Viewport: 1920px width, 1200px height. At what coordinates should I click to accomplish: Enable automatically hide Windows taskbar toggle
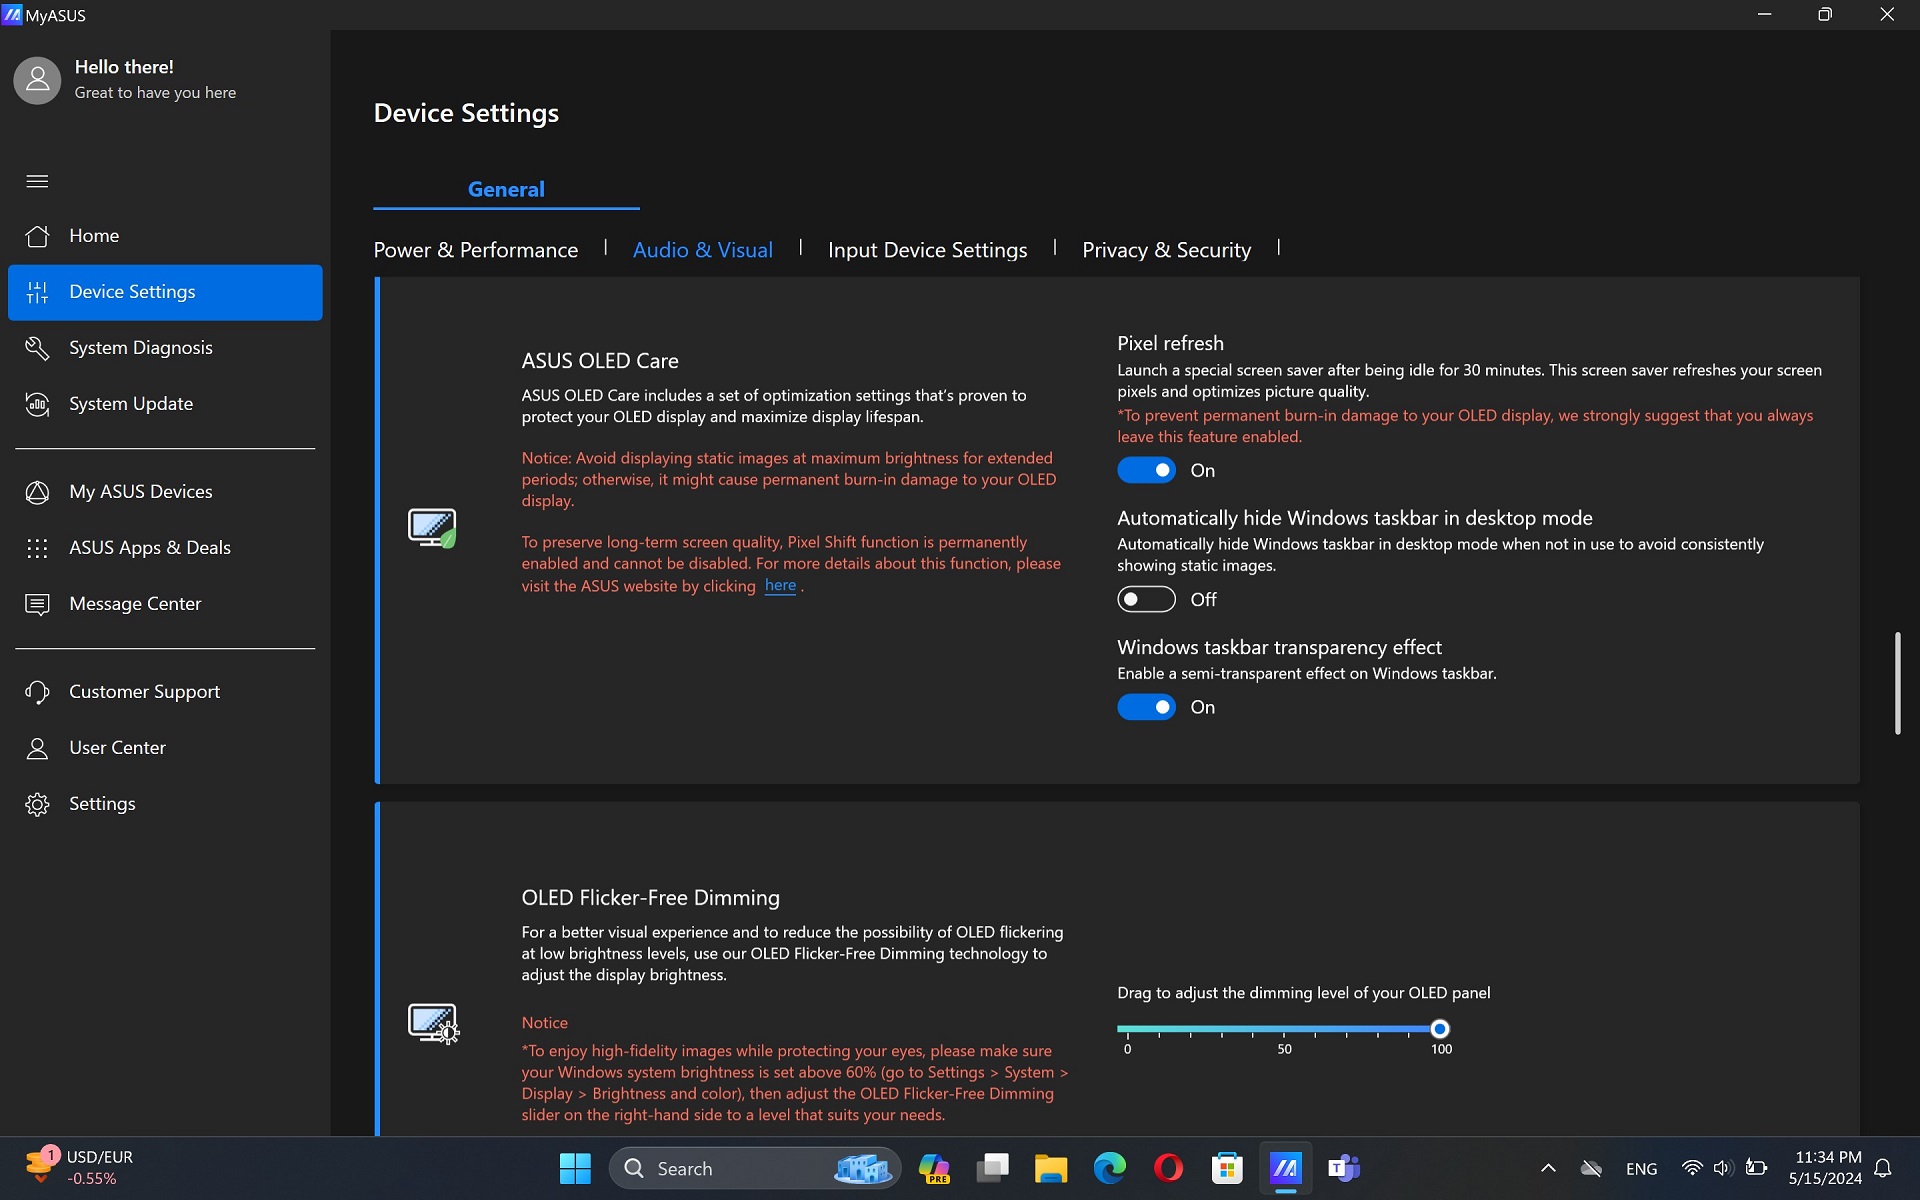pyautogui.click(x=1146, y=599)
